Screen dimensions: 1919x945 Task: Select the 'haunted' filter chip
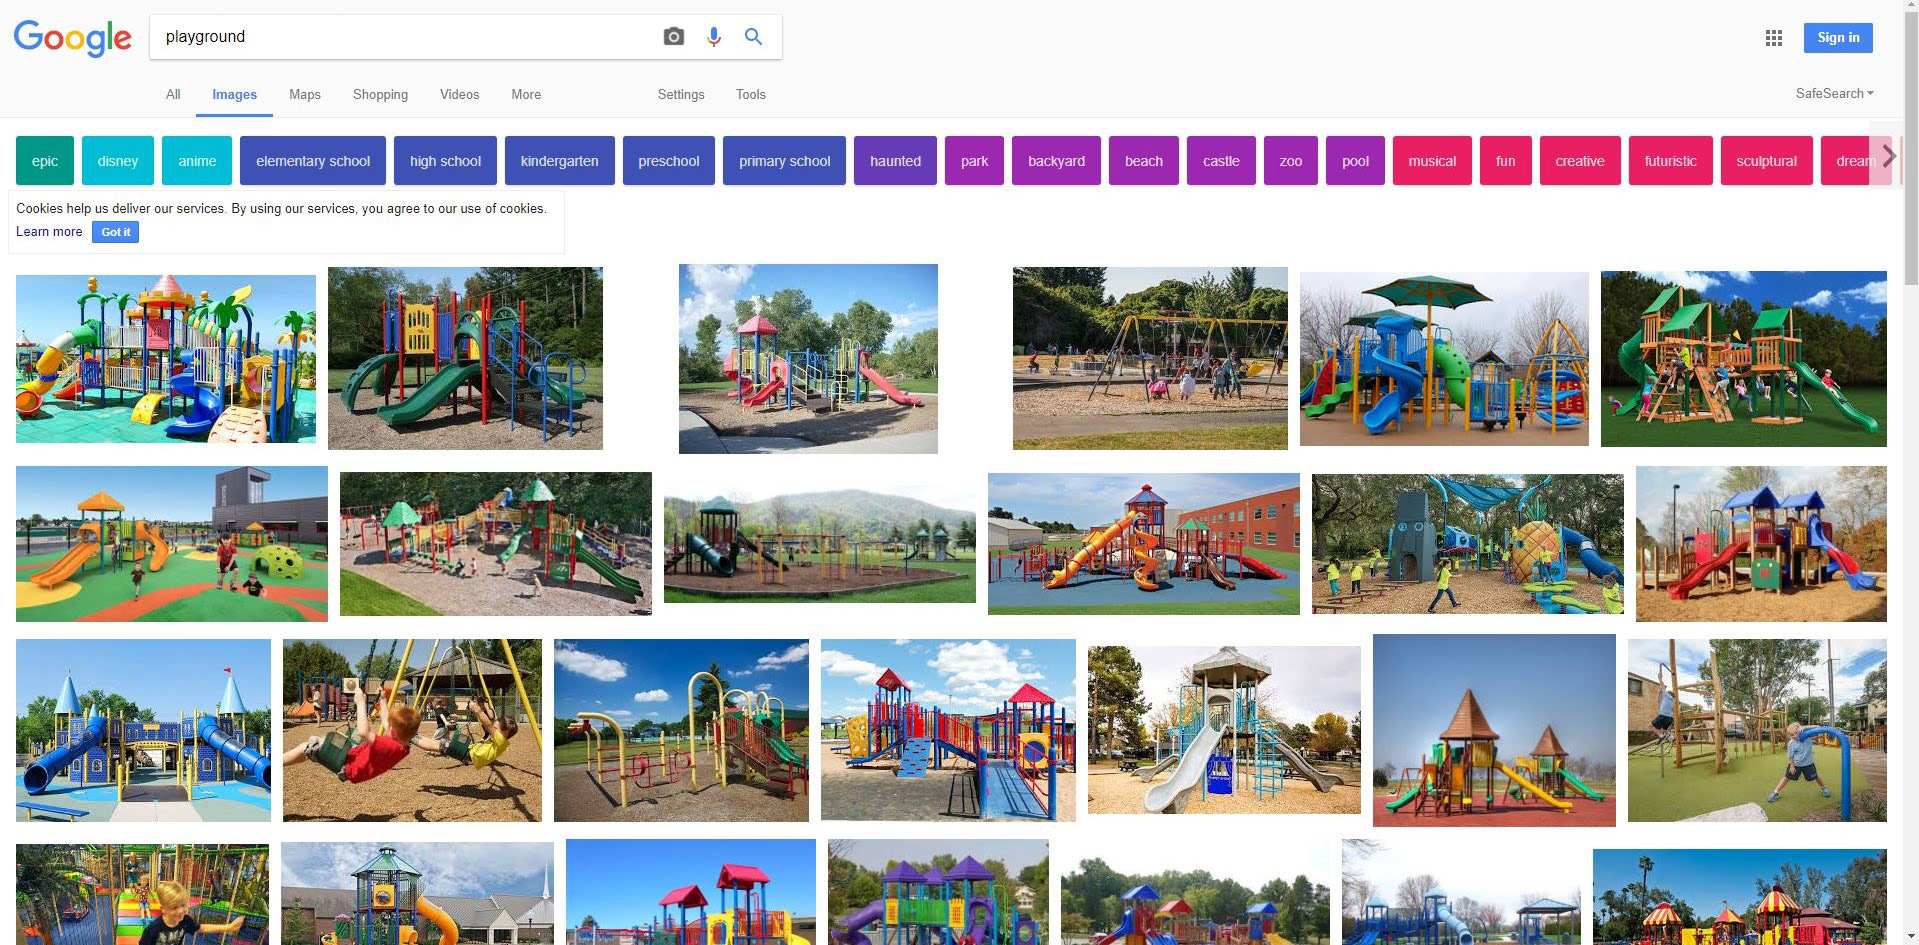(x=895, y=161)
